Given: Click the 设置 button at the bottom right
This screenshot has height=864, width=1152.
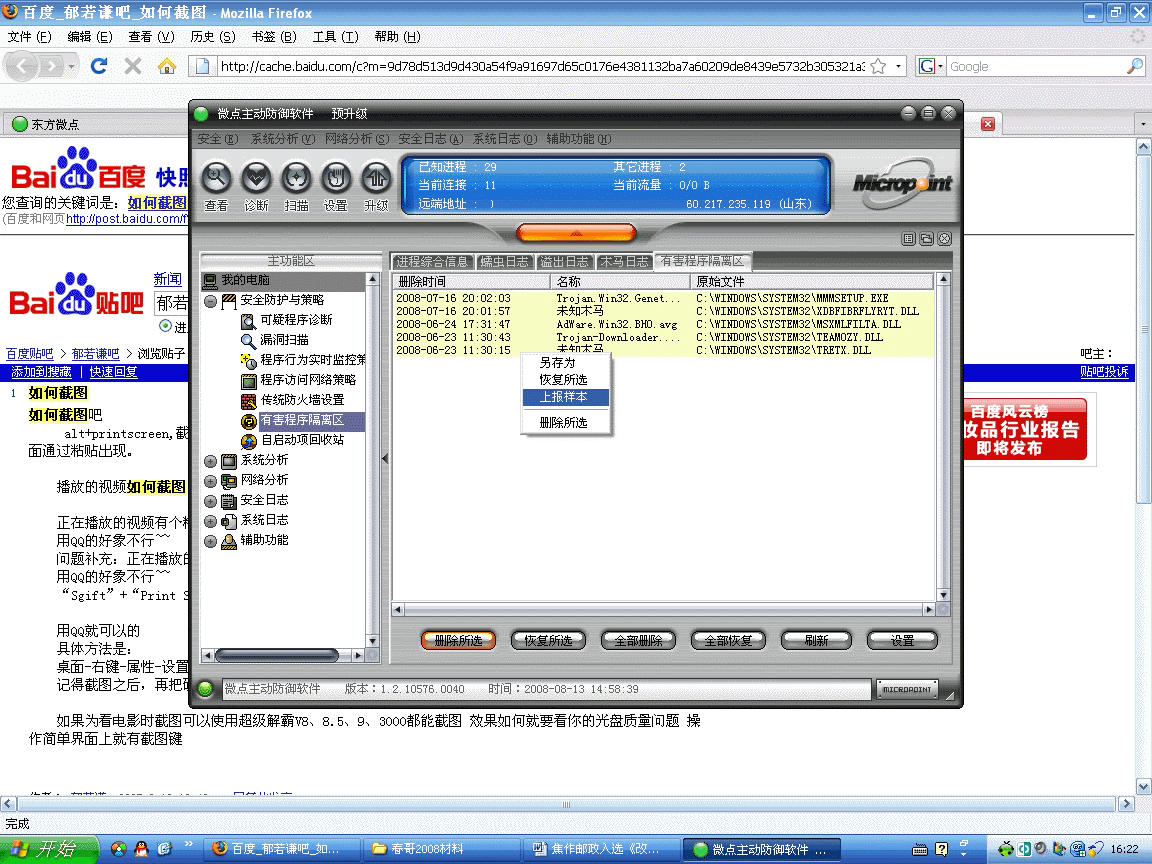Looking at the screenshot, I should coord(902,641).
